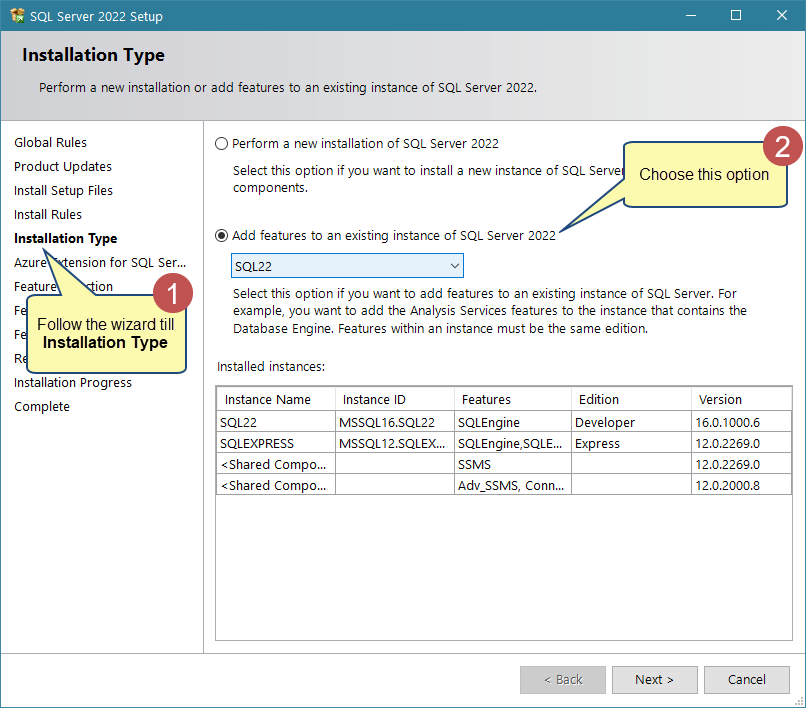Click the SQL Server Setup title bar icon
The height and width of the screenshot is (708, 806).
point(17,16)
